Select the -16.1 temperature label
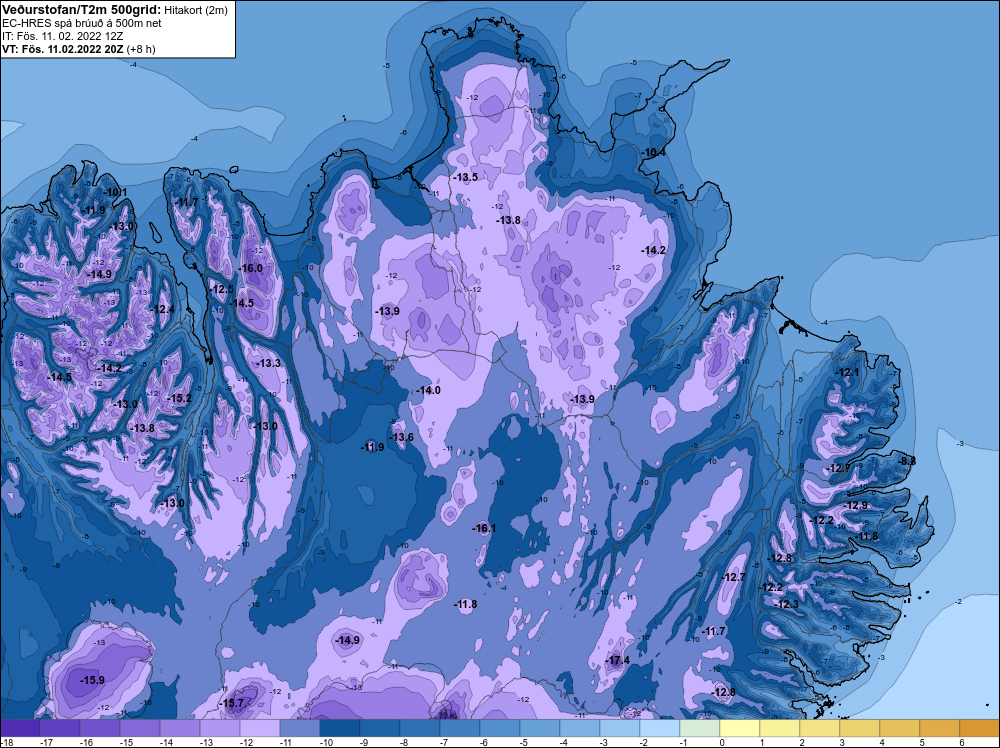Image resolution: width=1000 pixels, height=748 pixels. [484, 528]
